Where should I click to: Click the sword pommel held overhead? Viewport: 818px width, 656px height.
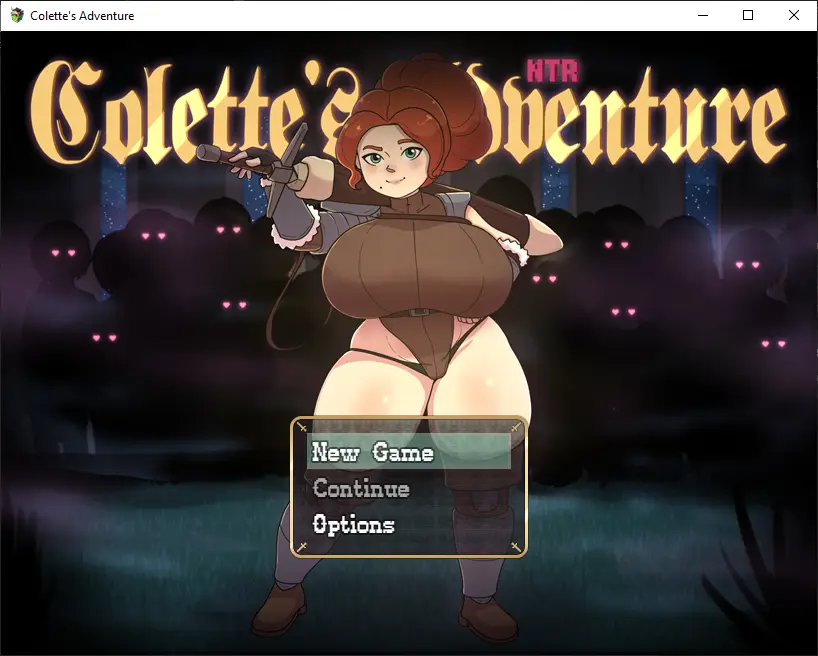tap(209, 153)
